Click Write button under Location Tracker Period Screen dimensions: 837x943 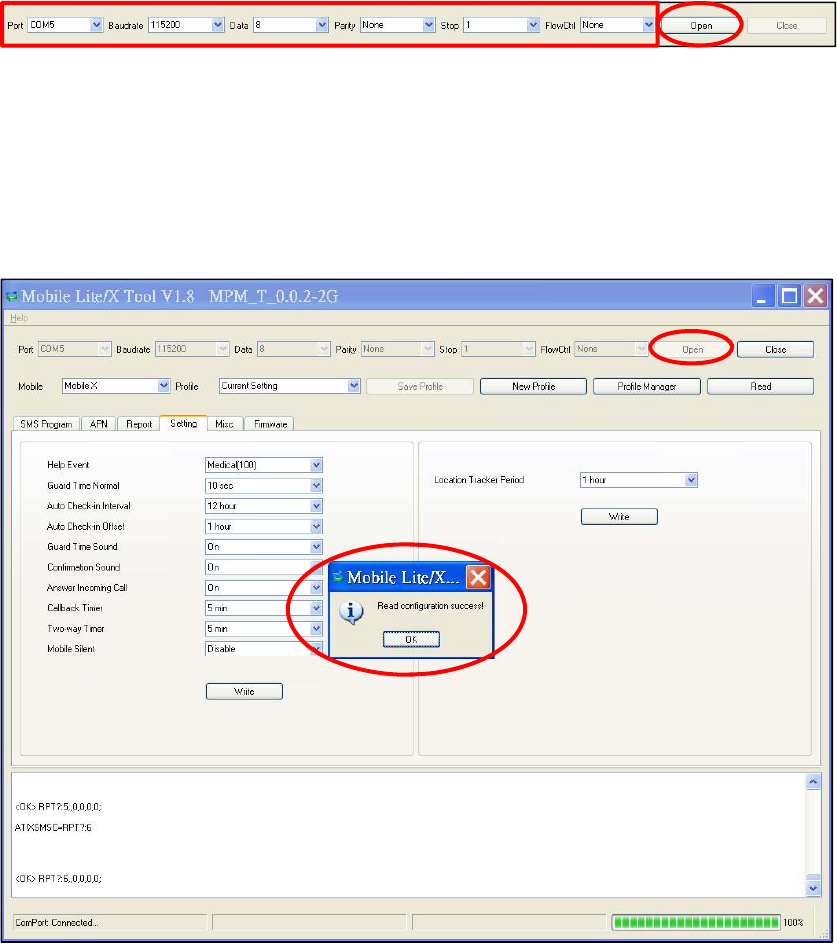pyautogui.click(x=619, y=517)
